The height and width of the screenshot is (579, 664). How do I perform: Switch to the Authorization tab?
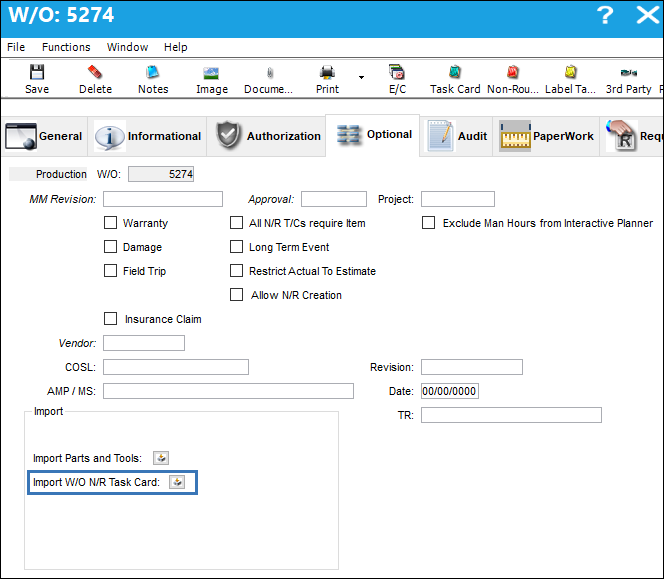click(x=266, y=136)
